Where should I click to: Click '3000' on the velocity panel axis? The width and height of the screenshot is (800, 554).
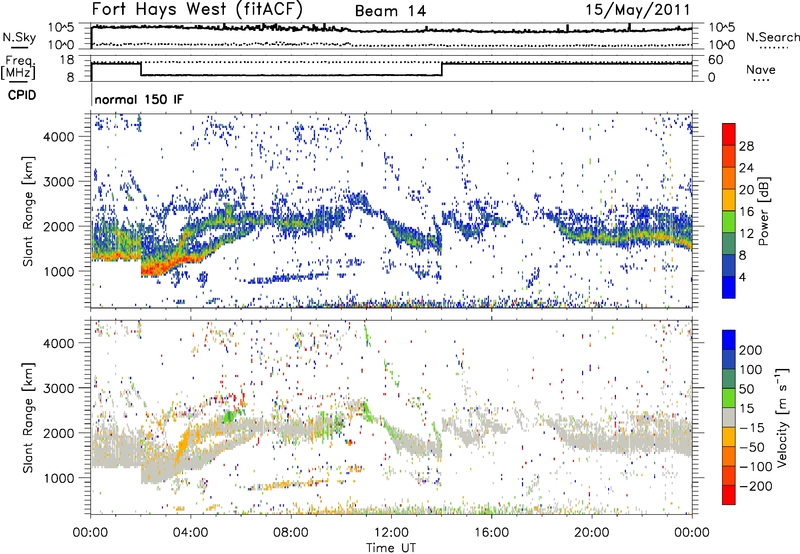click(x=59, y=388)
